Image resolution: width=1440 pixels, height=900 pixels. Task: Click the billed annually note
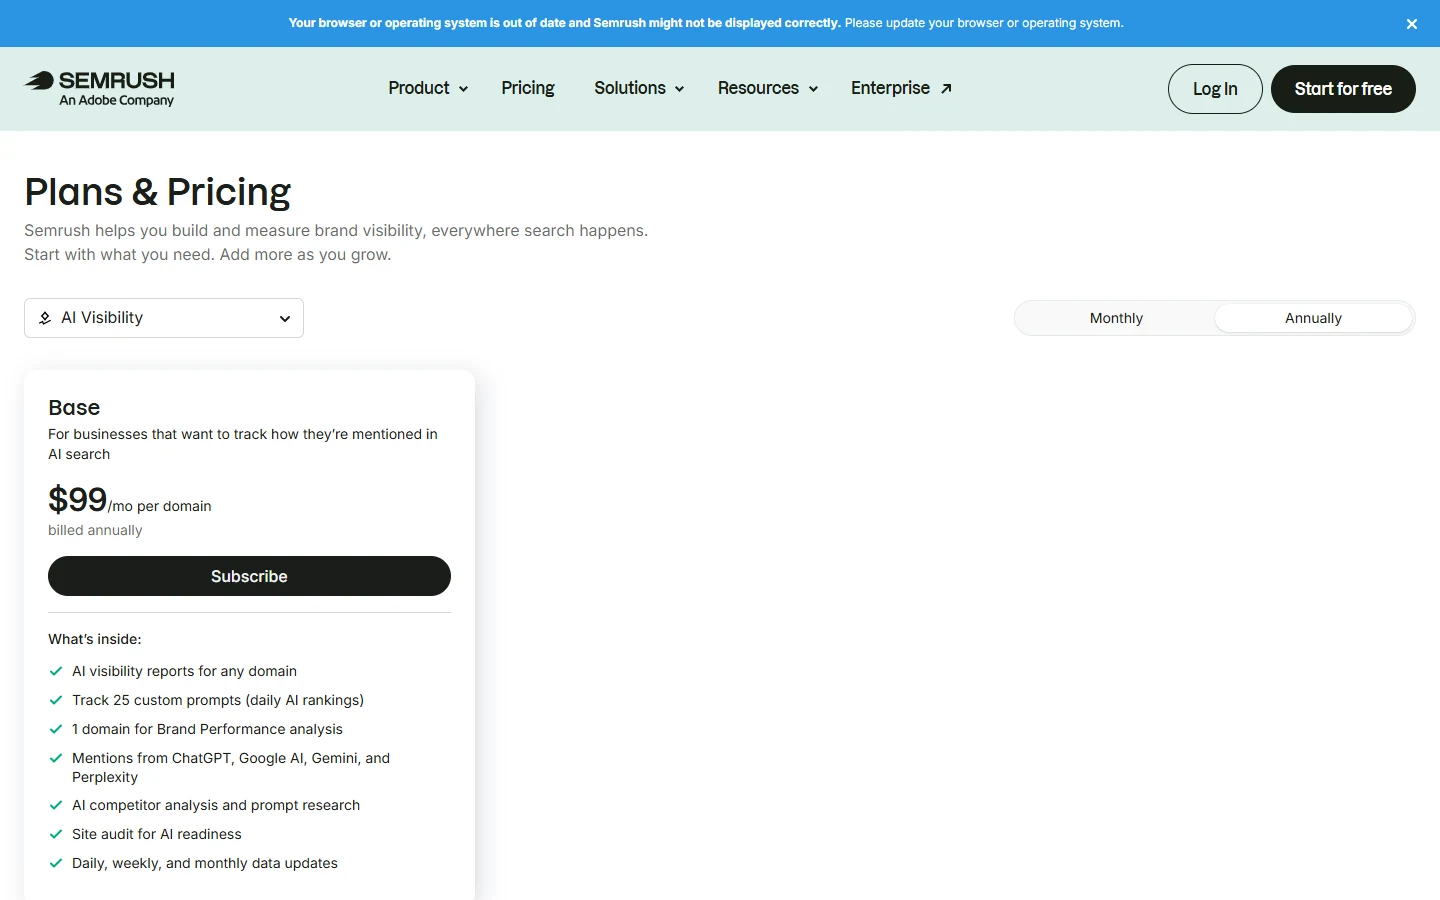pyautogui.click(x=95, y=530)
